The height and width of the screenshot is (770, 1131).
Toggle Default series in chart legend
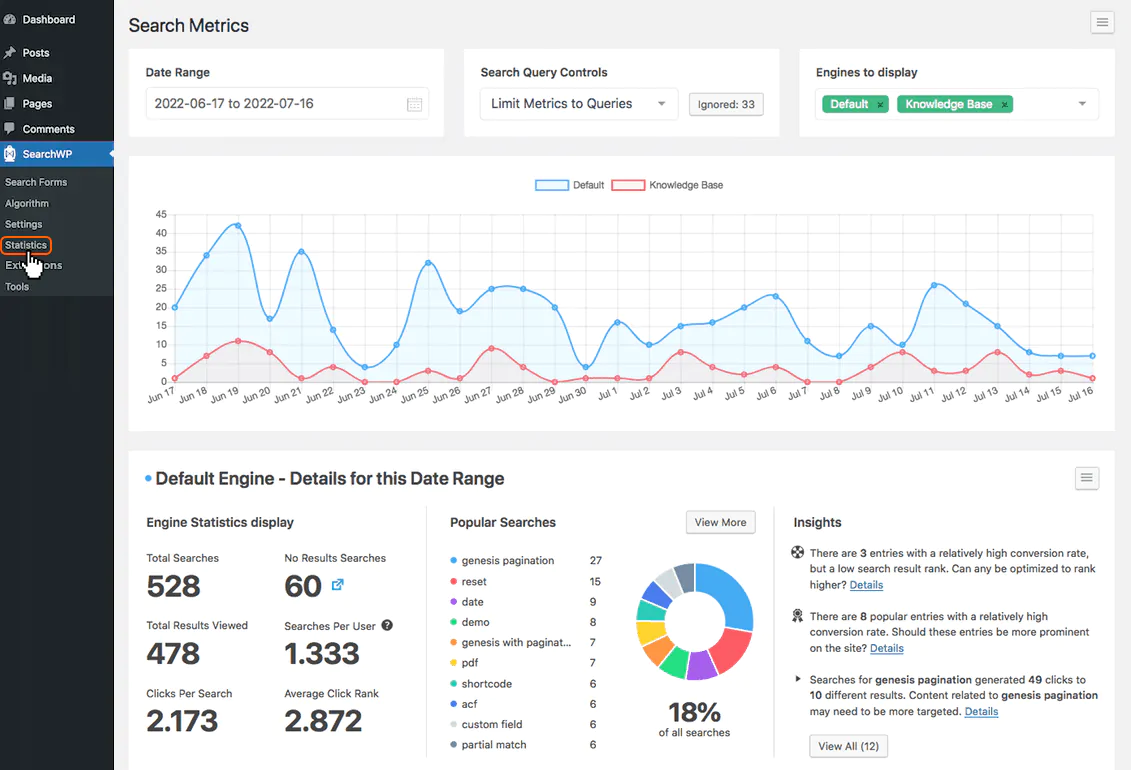569,185
